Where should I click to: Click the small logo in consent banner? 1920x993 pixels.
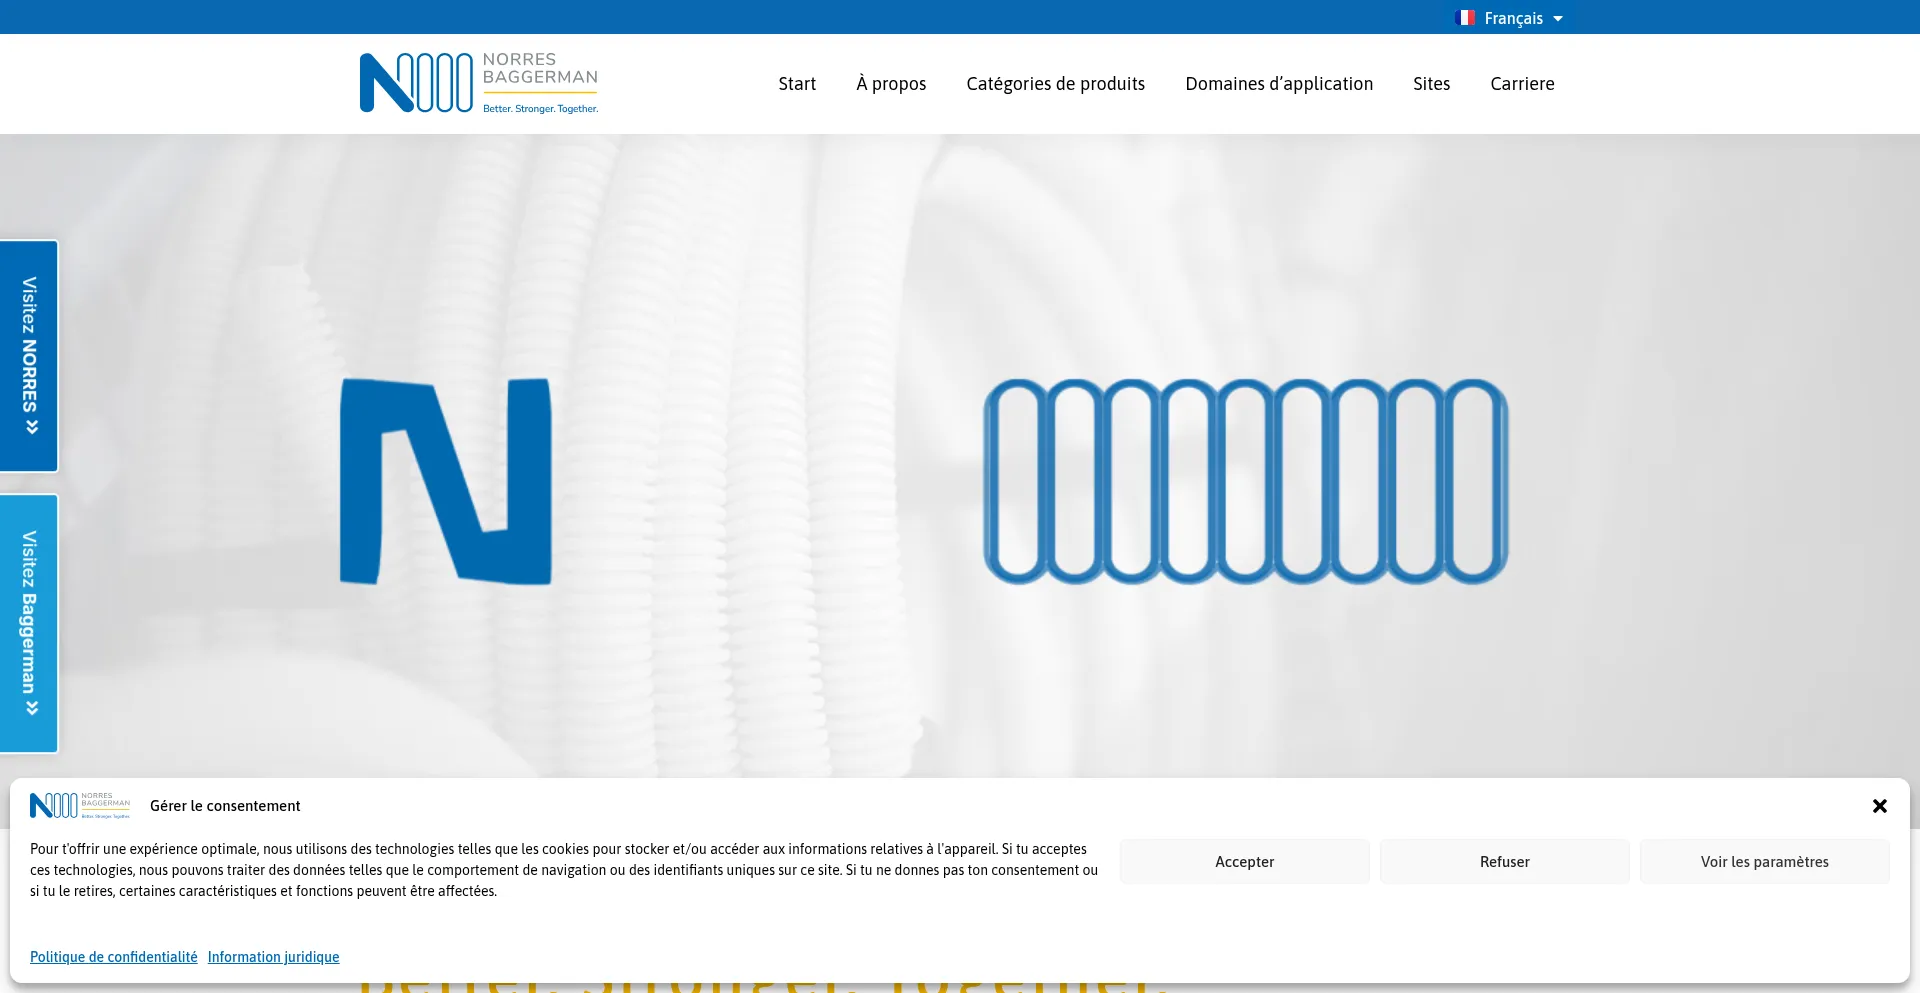80,805
